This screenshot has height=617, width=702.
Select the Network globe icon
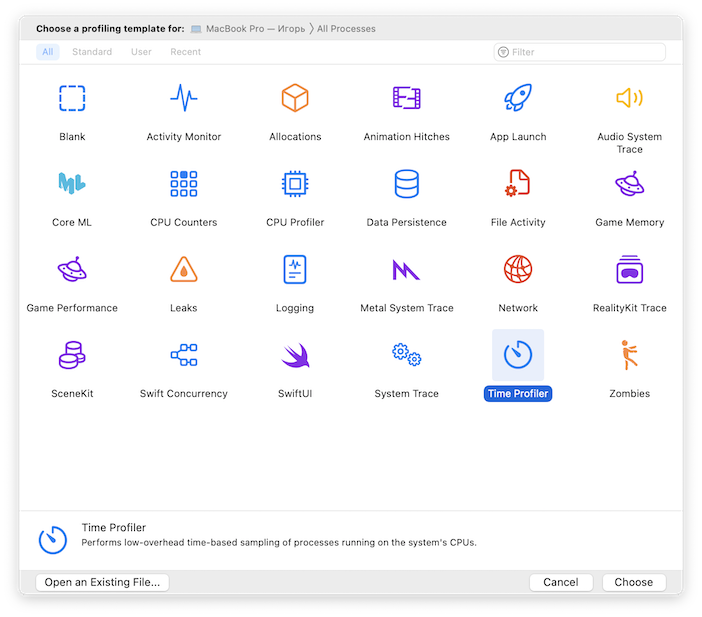pos(518,269)
